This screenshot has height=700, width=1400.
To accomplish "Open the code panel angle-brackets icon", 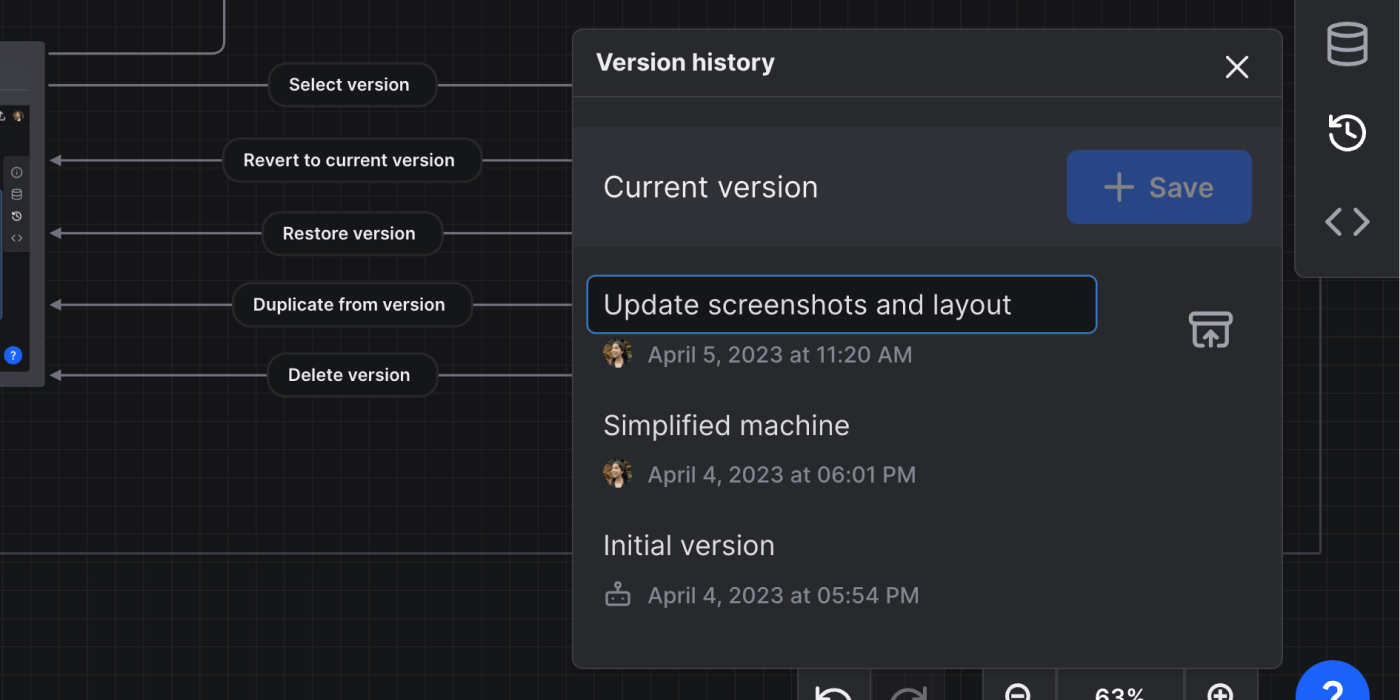I will (x=1347, y=221).
